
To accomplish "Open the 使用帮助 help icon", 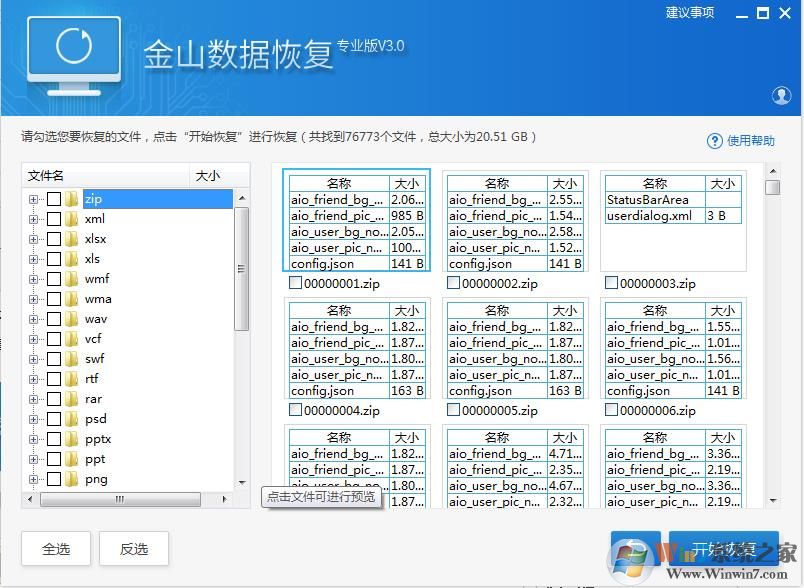I will click(715, 141).
